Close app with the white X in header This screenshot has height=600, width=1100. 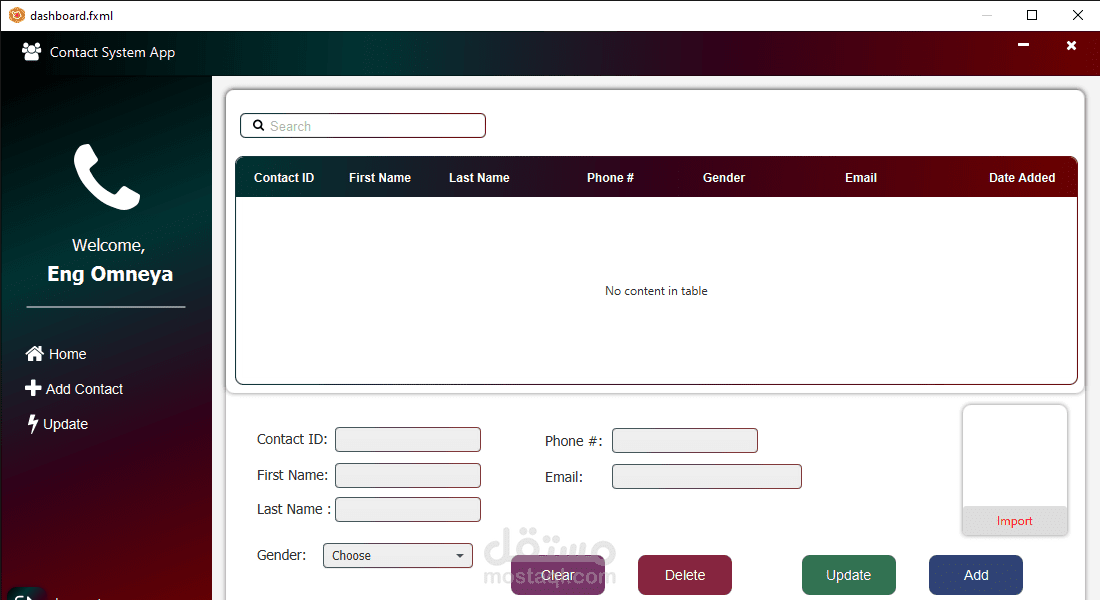1071,46
